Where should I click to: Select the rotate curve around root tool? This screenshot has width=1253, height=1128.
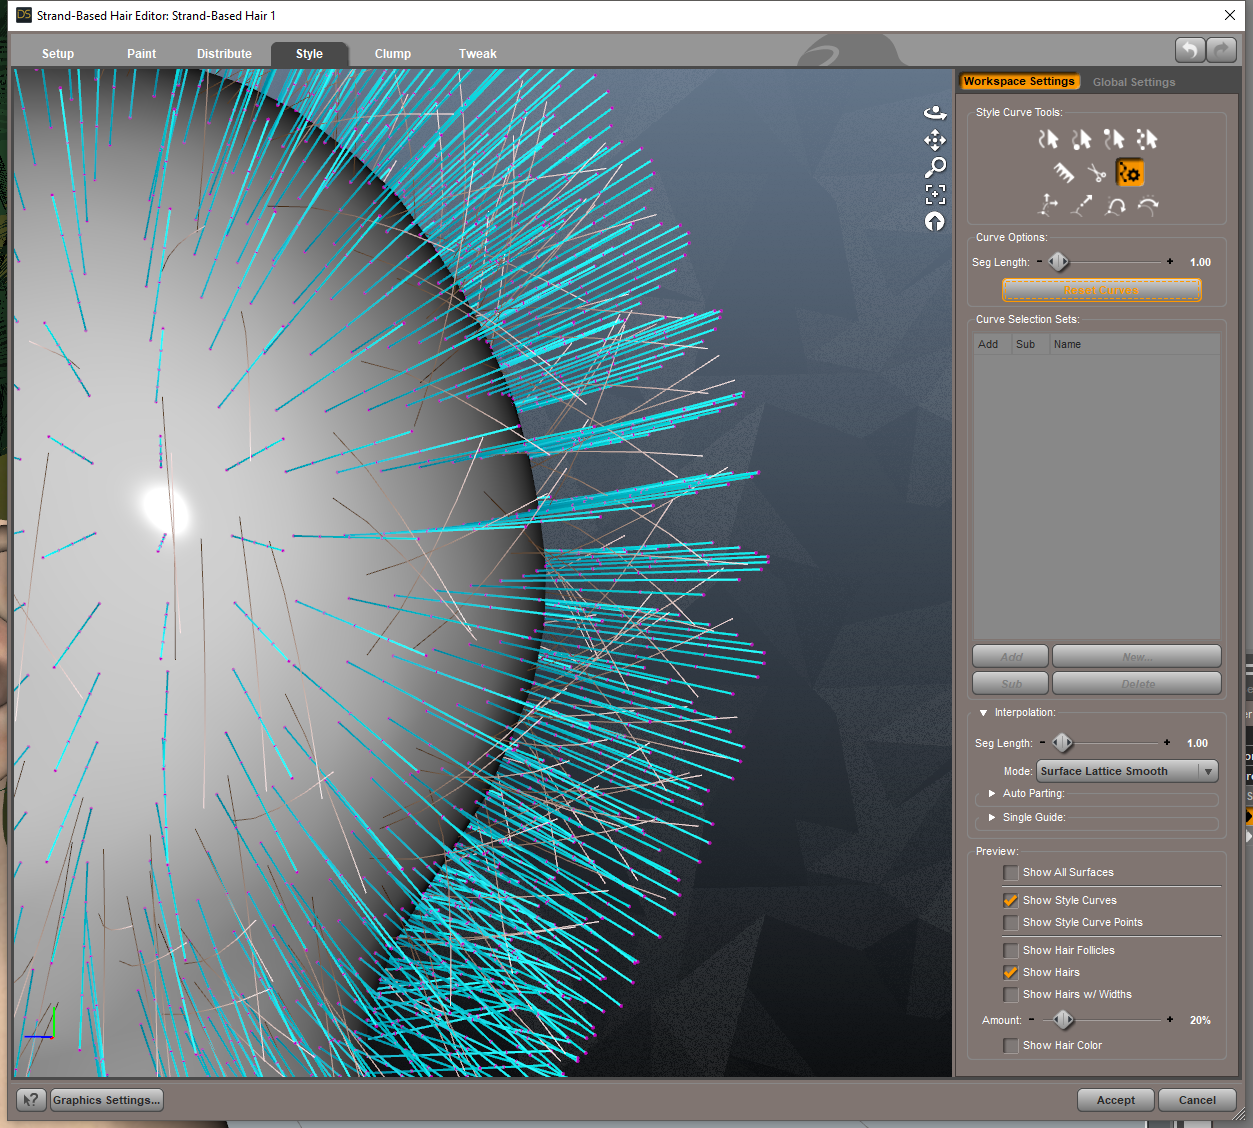coord(1115,205)
